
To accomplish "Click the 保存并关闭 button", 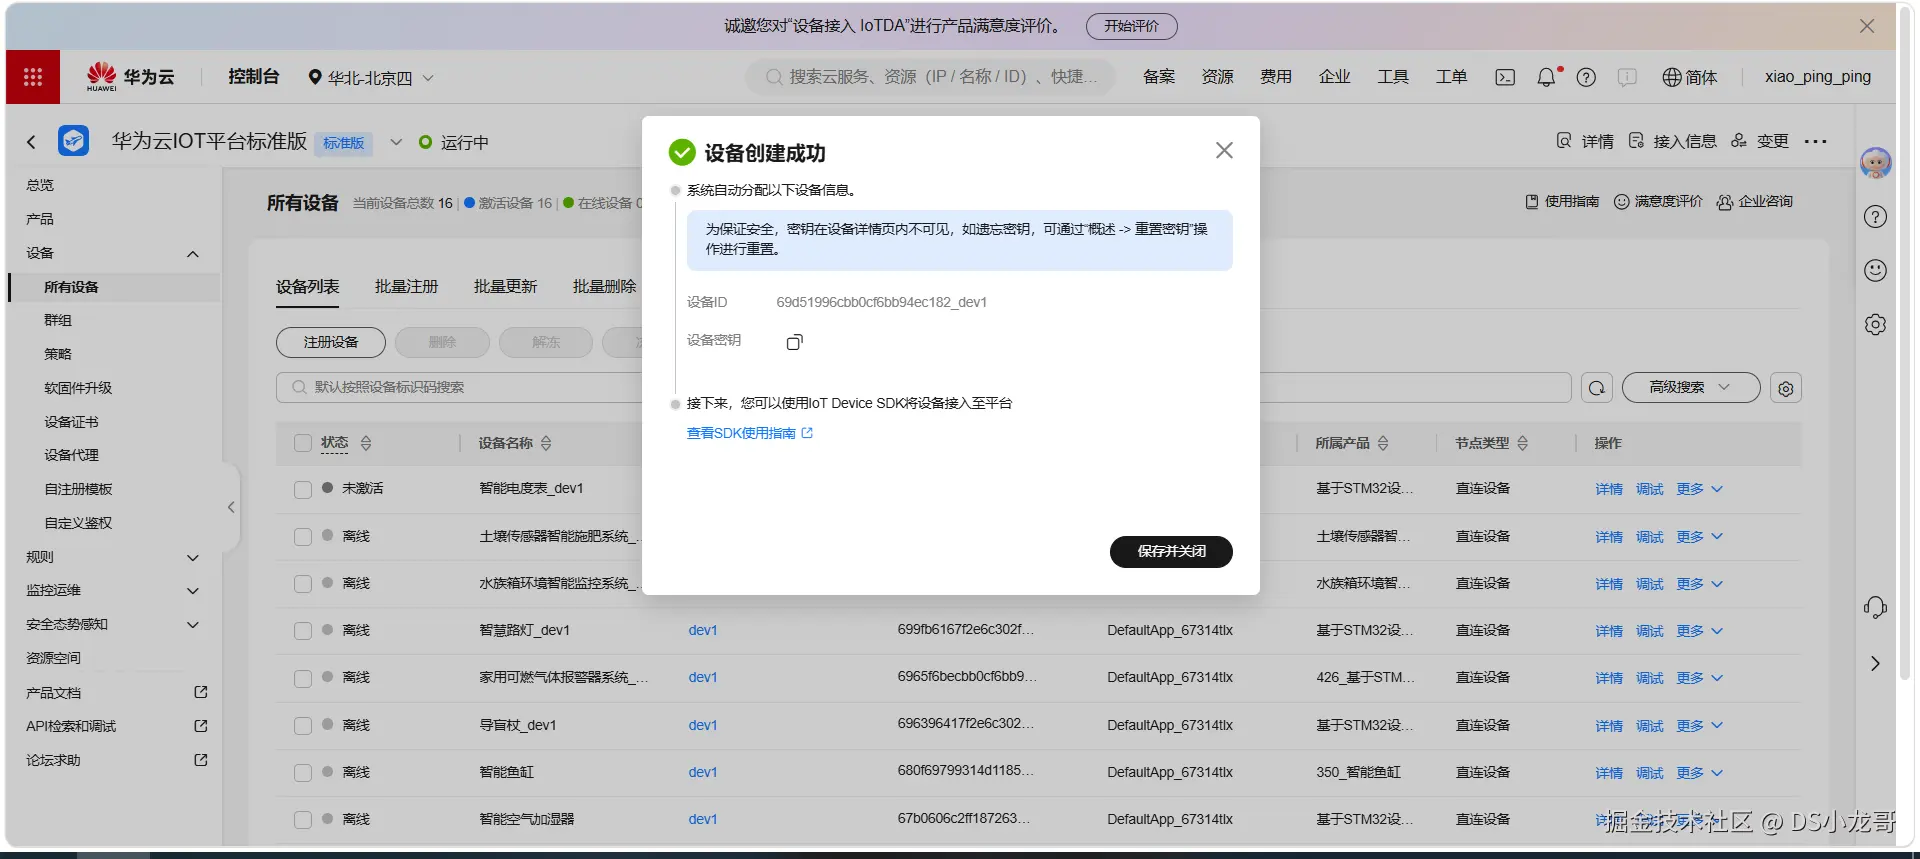I will 1171,552.
